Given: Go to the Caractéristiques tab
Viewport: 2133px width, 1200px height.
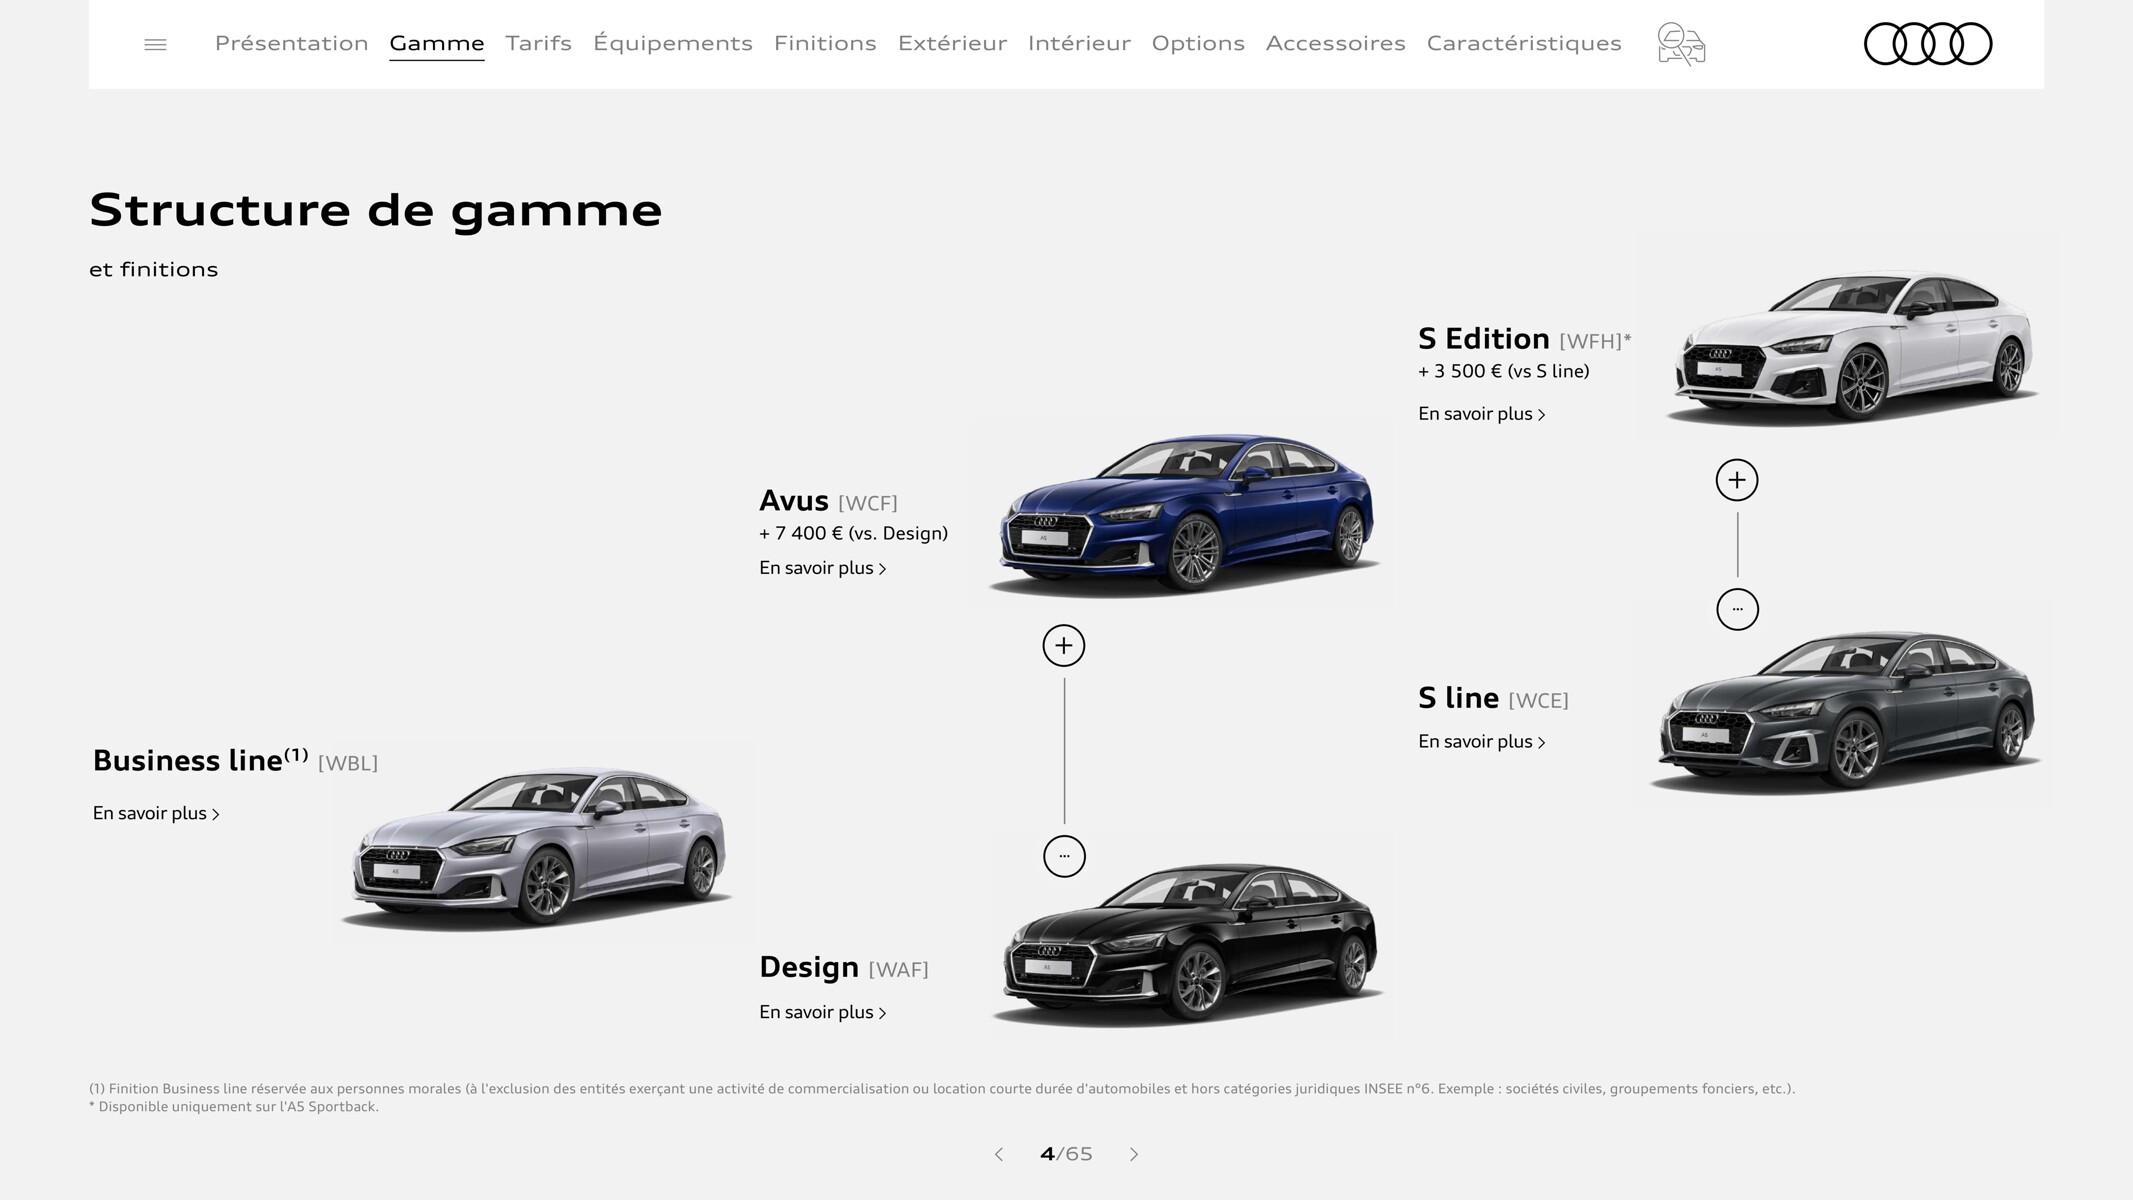Looking at the screenshot, I should pos(1524,43).
